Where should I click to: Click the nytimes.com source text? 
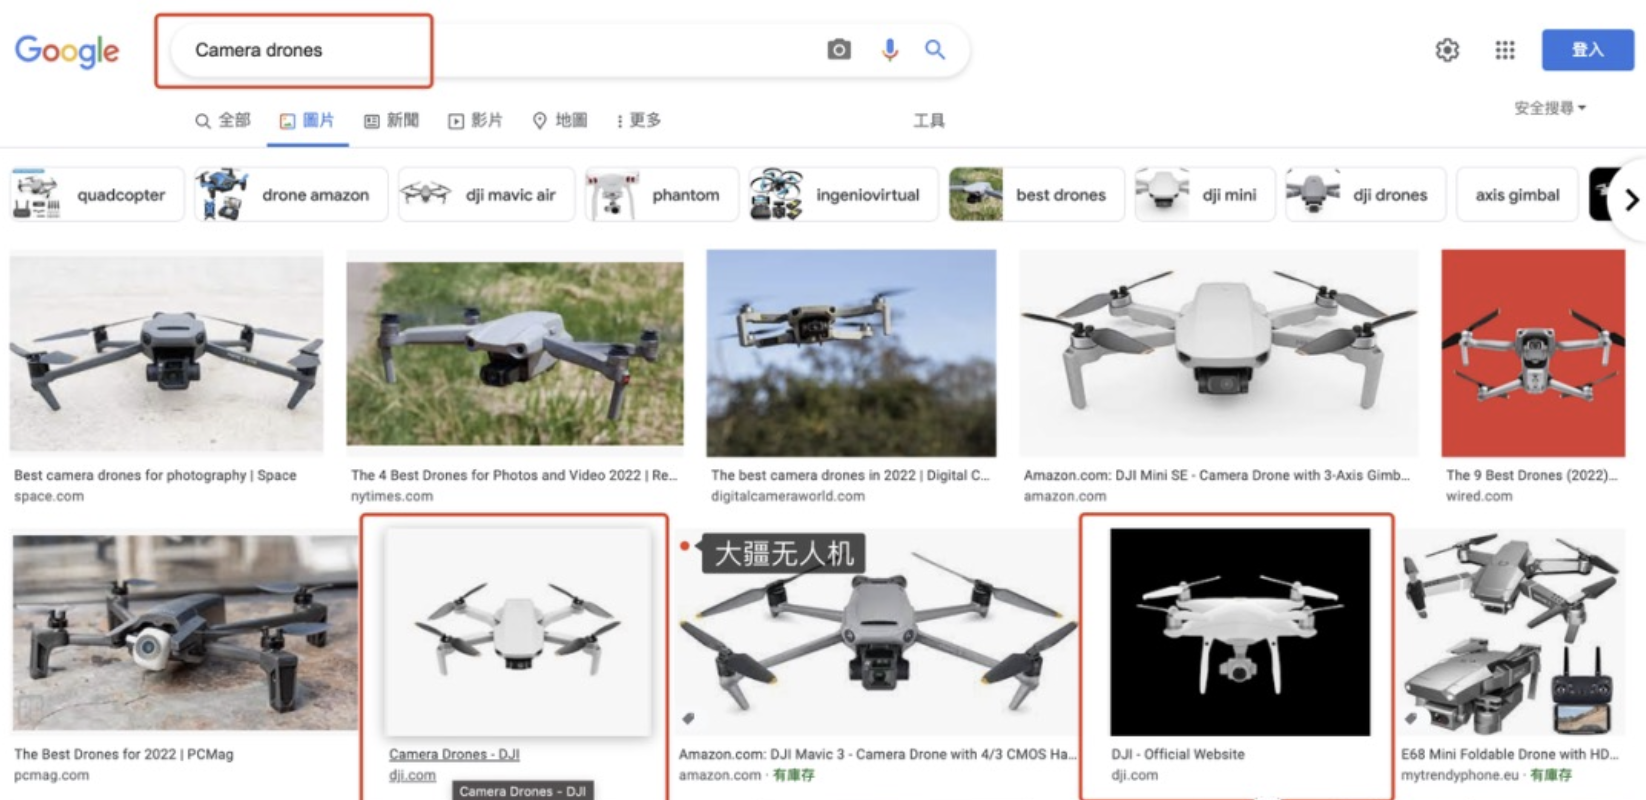click(x=392, y=496)
